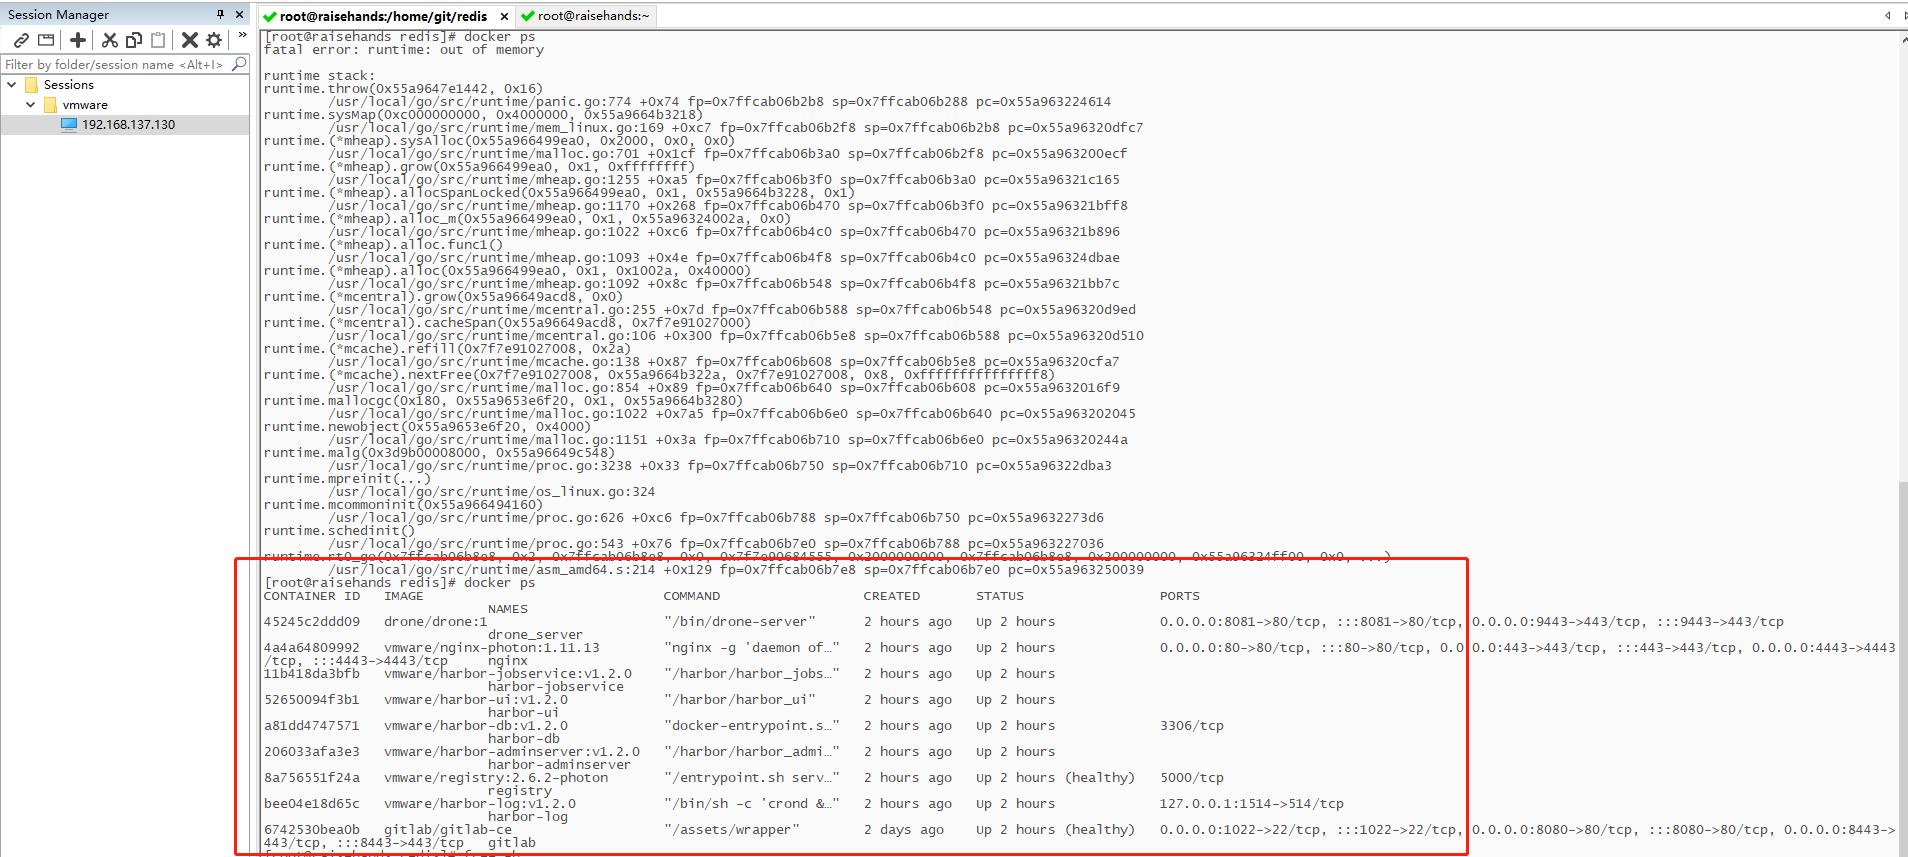
Task: Pin the Session Manager panel
Action: pyautogui.click(x=220, y=14)
